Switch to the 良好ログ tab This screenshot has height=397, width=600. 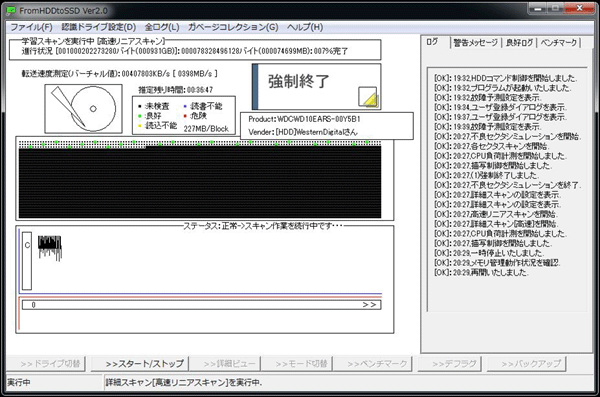pyautogui.click(x=519, y=42)
